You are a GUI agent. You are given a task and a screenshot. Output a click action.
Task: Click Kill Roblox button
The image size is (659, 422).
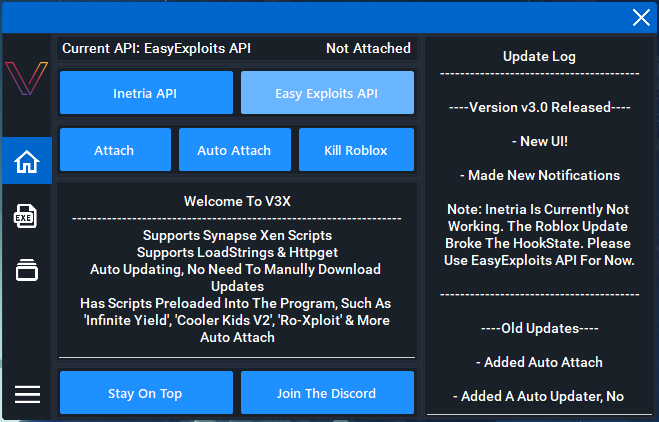356,150
